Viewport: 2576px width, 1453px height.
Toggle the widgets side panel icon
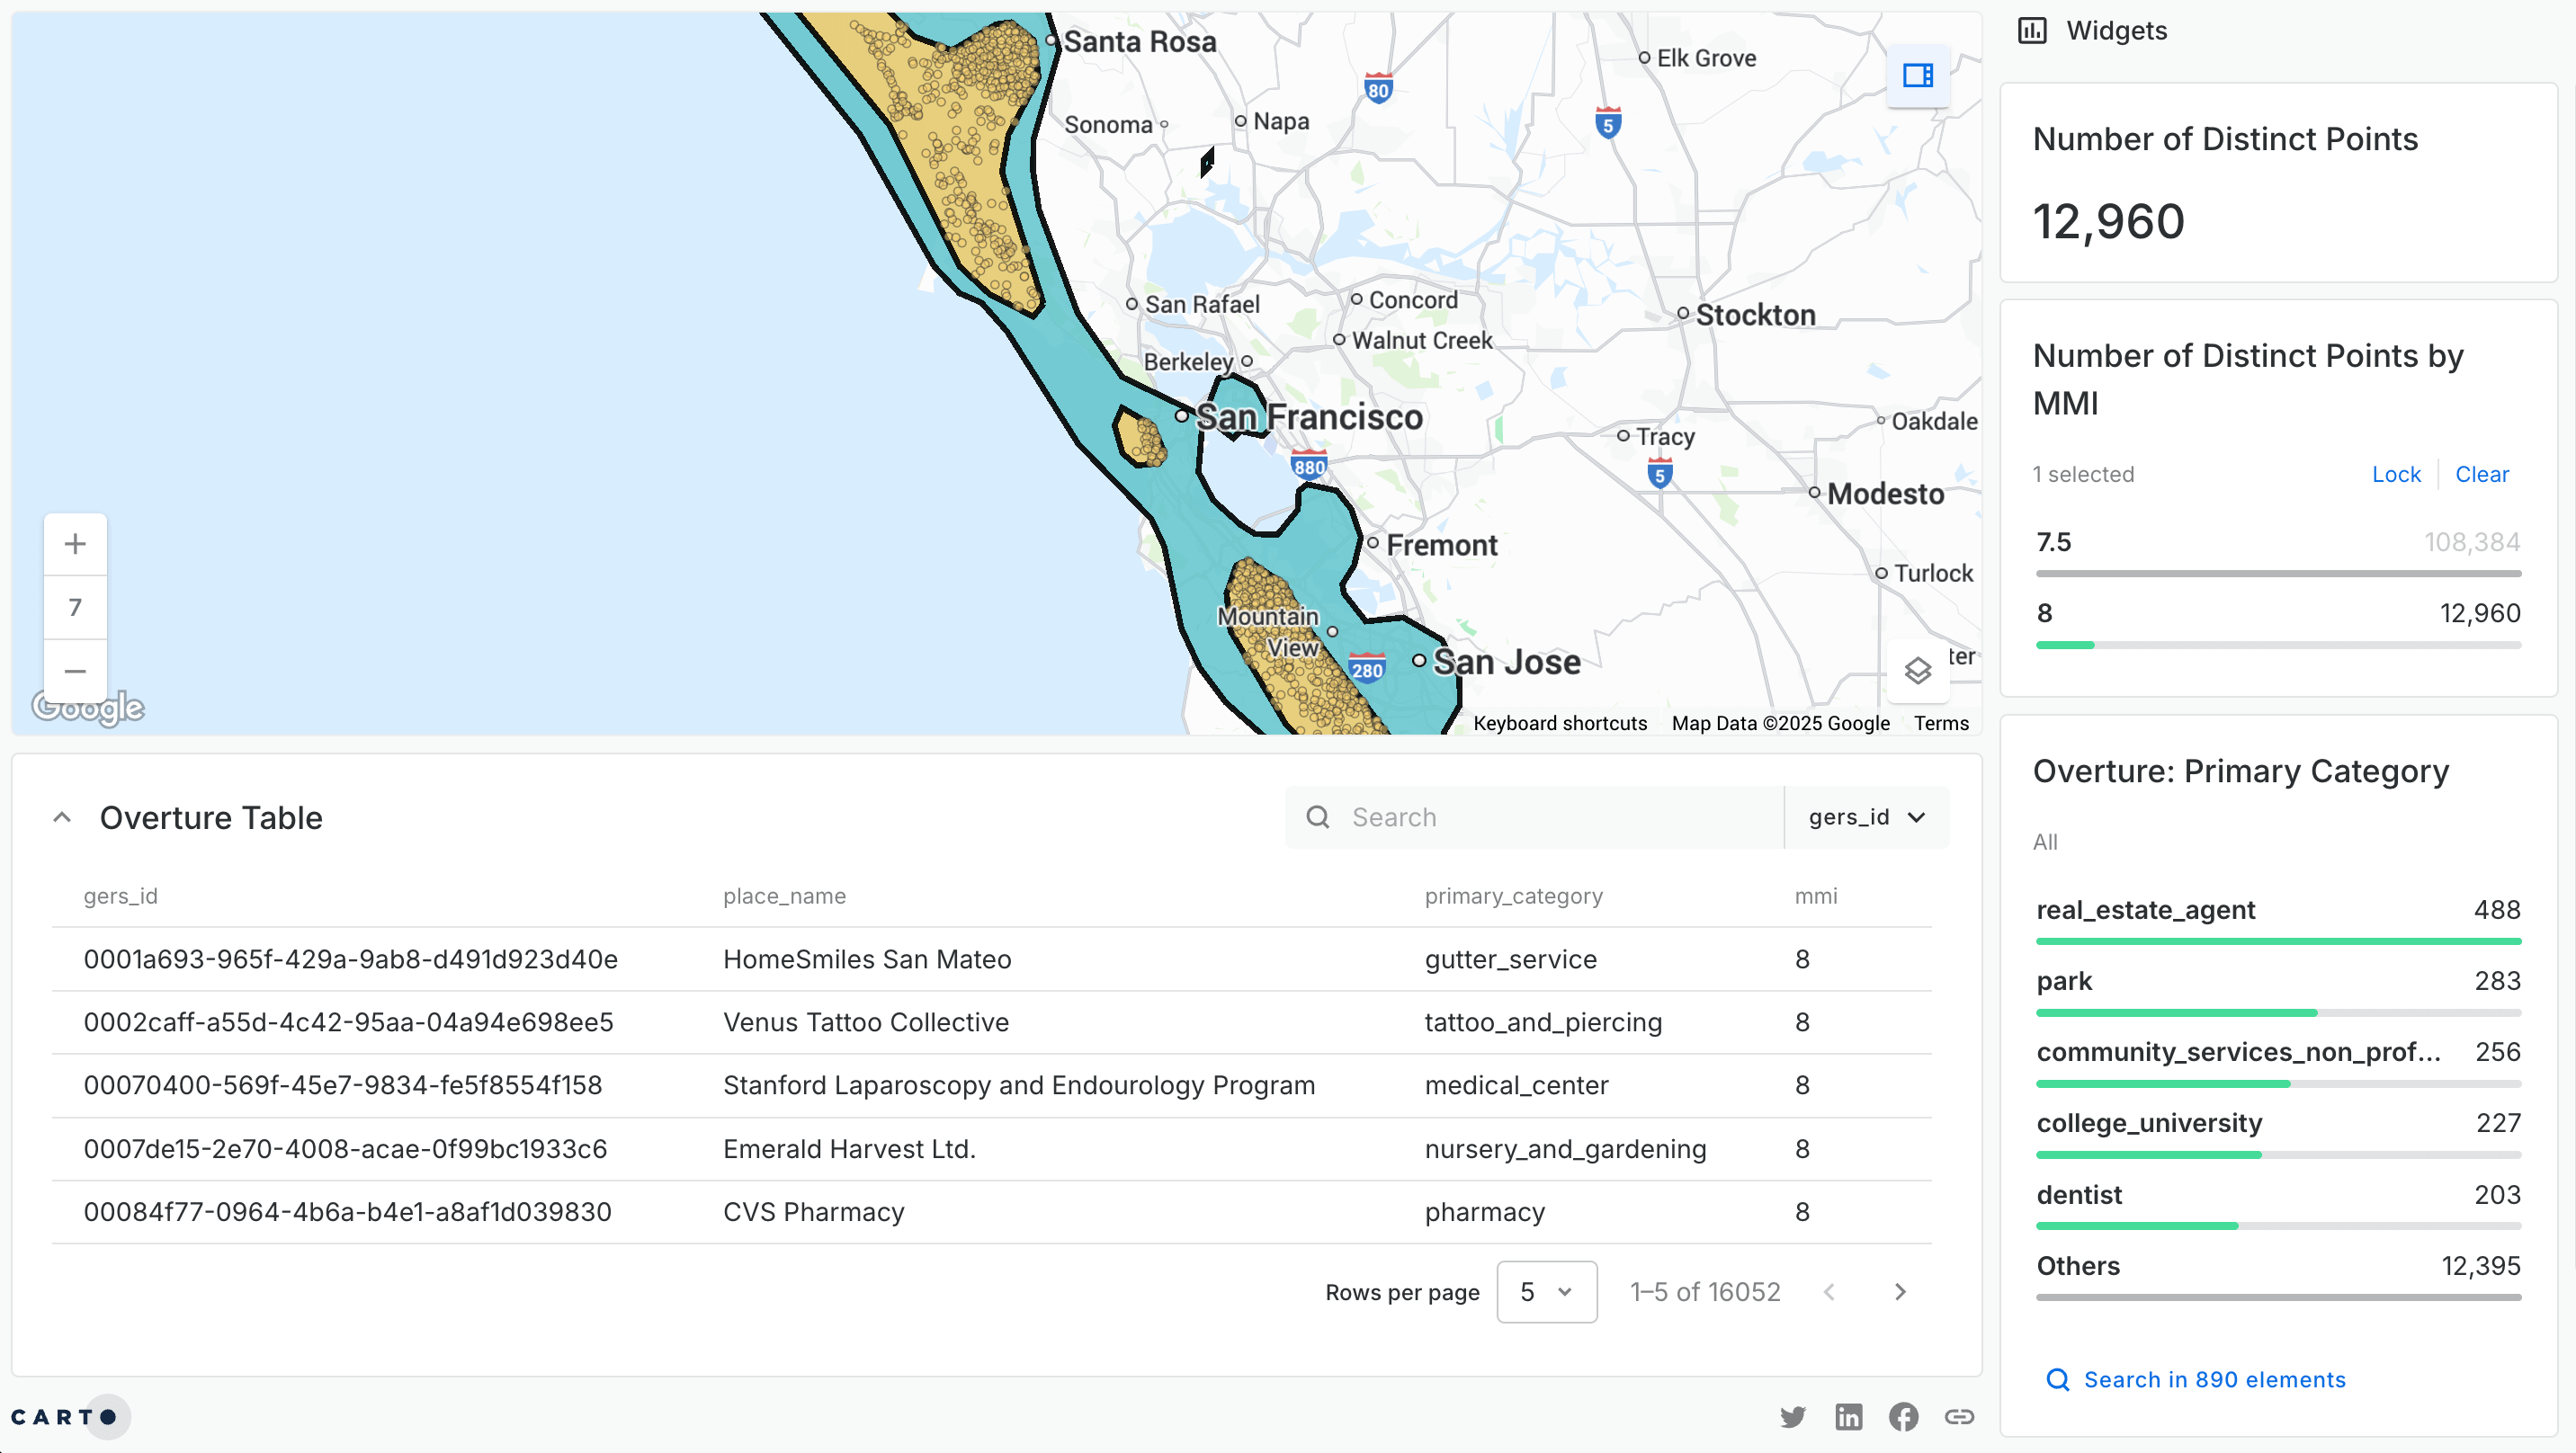[1917, 75]
